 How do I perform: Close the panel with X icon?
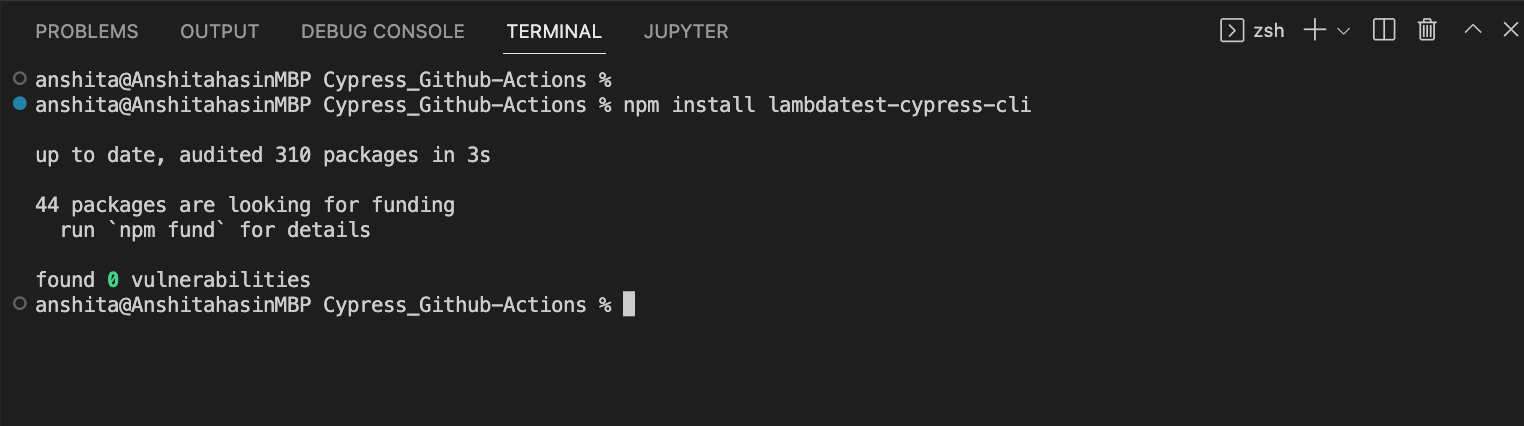point(1510,30)
